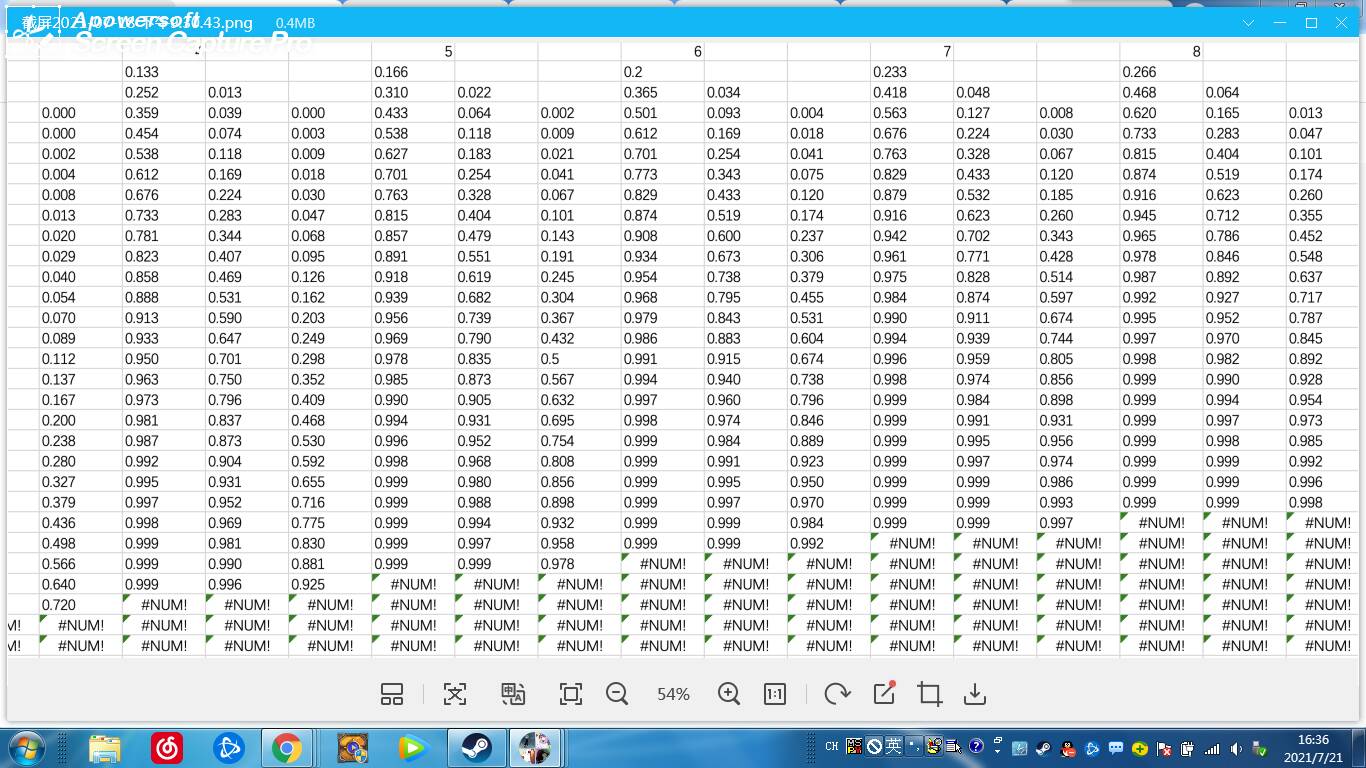This screenshot has width=1366, height=768.
Task: Rotate the image clockwise
Action: click(x=837, y=694)
